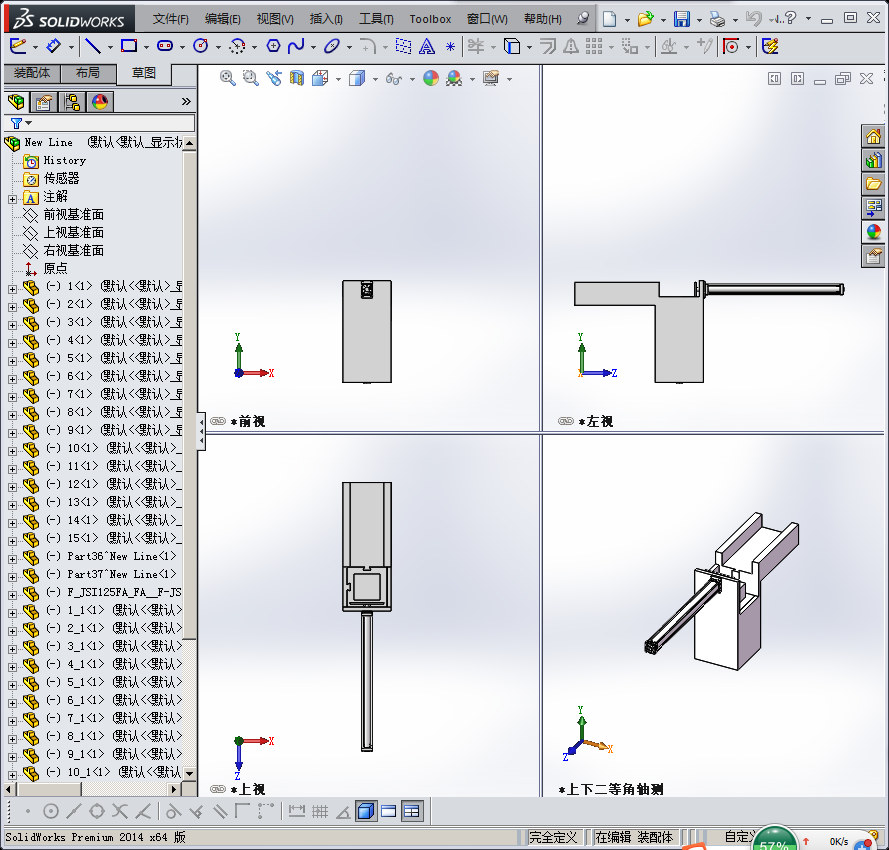
Task: Click the Edit Appearance icon
Action: point(431,78)
